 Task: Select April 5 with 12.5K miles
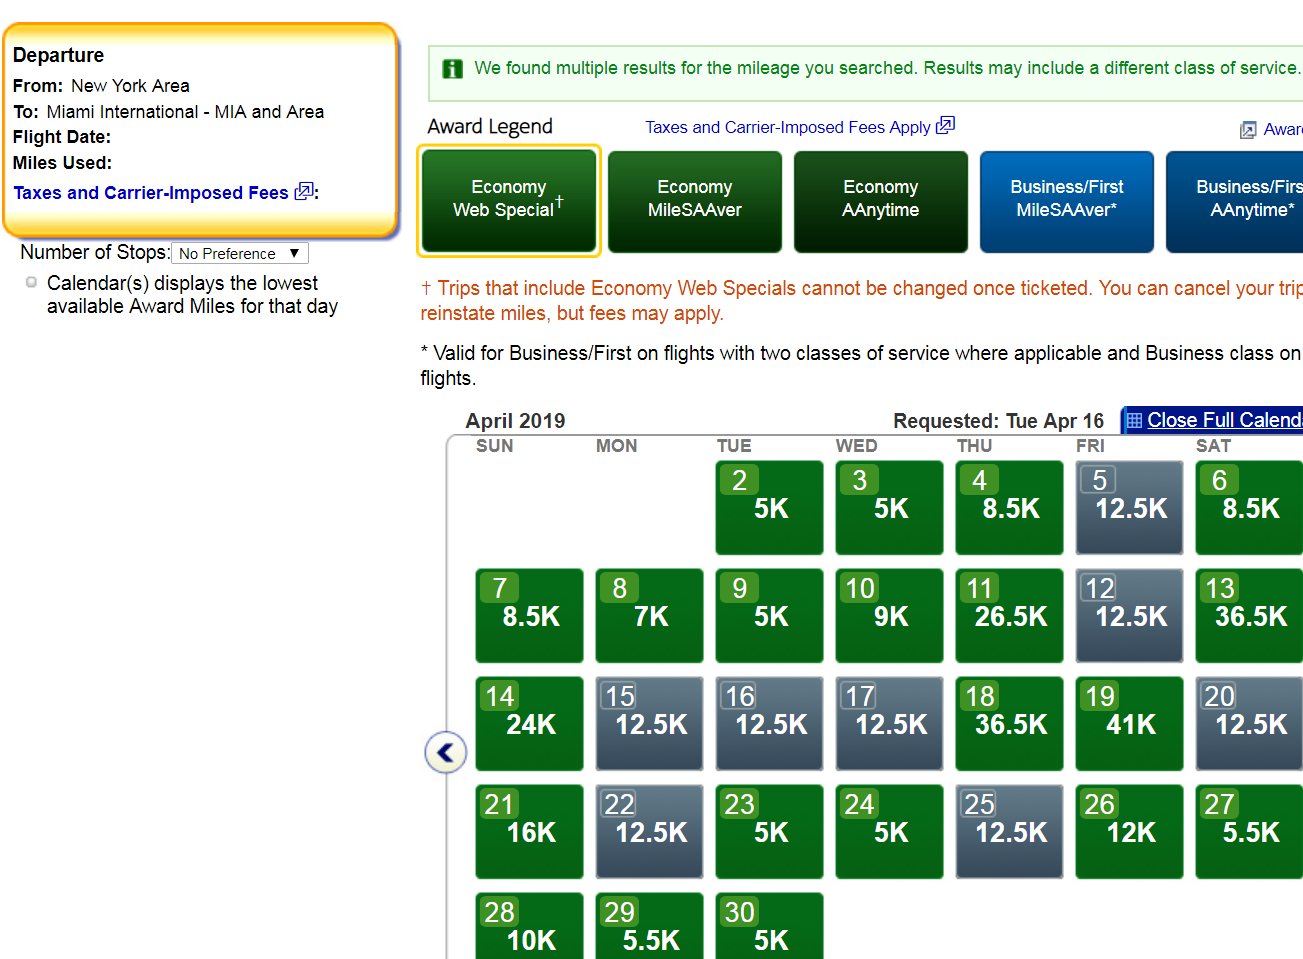point(1130,508)
